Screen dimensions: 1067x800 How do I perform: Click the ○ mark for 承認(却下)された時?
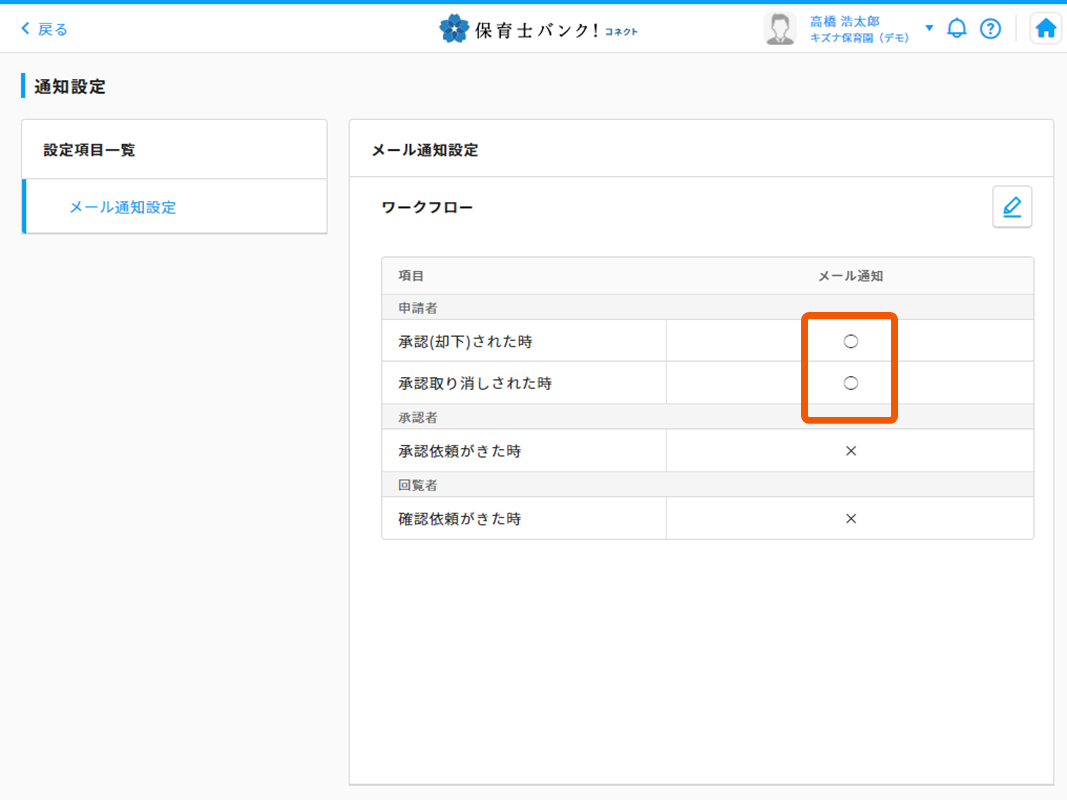(851, 342)
